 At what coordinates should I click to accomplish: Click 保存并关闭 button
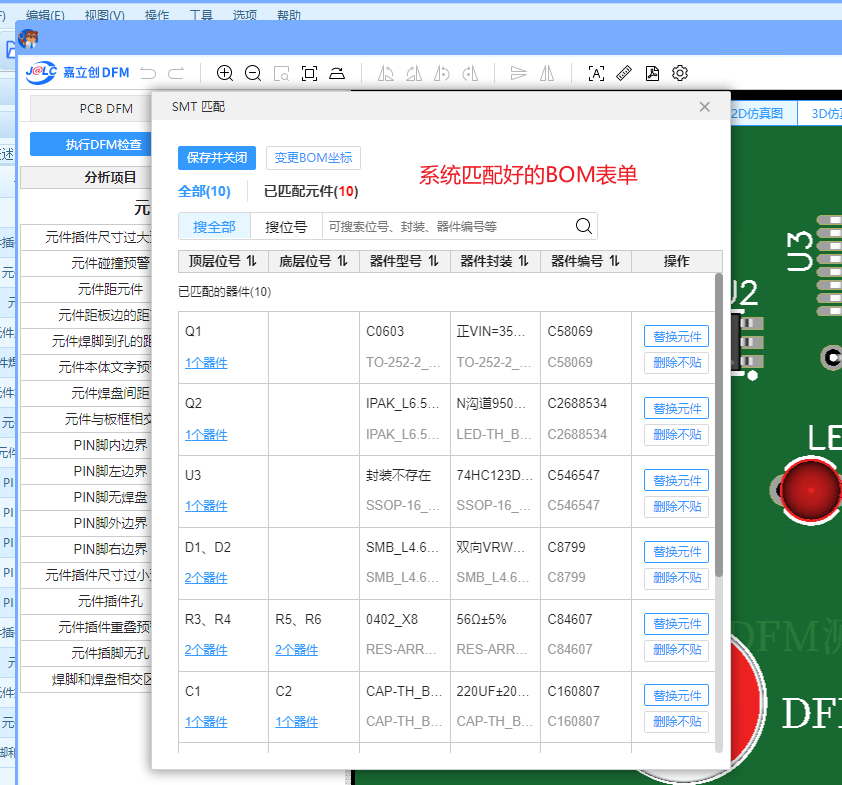tap(216, 158)
